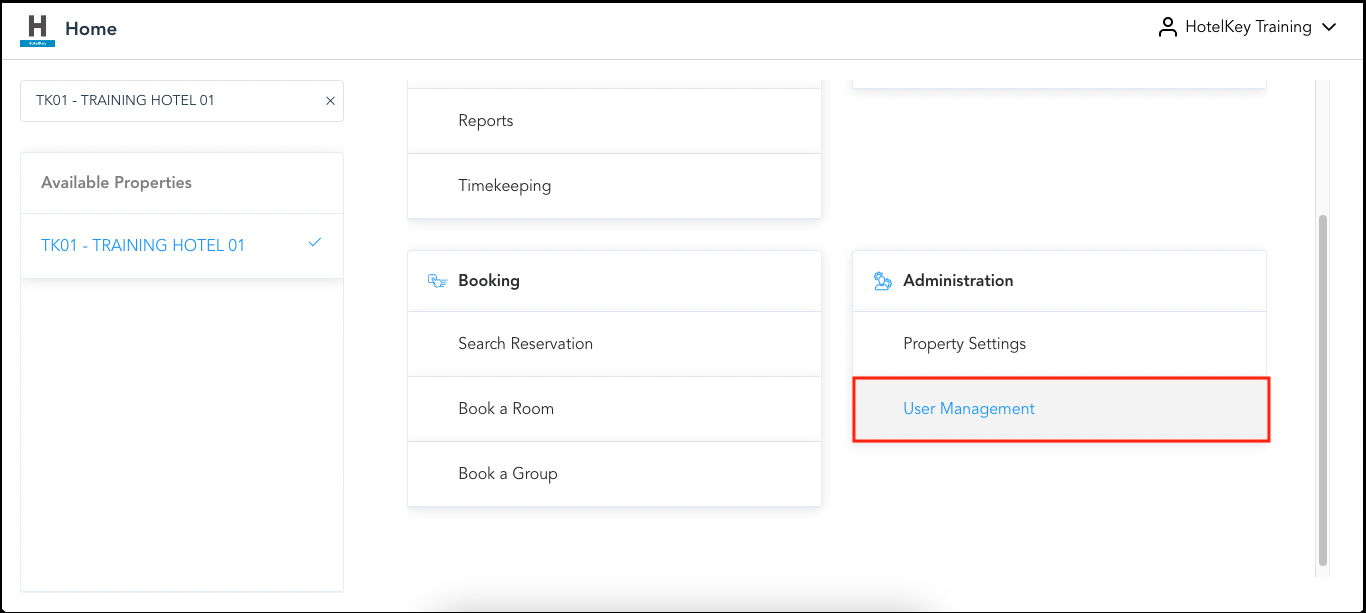Screen dimensions: 1366x613
Task: Select the Booking section icon
Action: tap(436, 280)
